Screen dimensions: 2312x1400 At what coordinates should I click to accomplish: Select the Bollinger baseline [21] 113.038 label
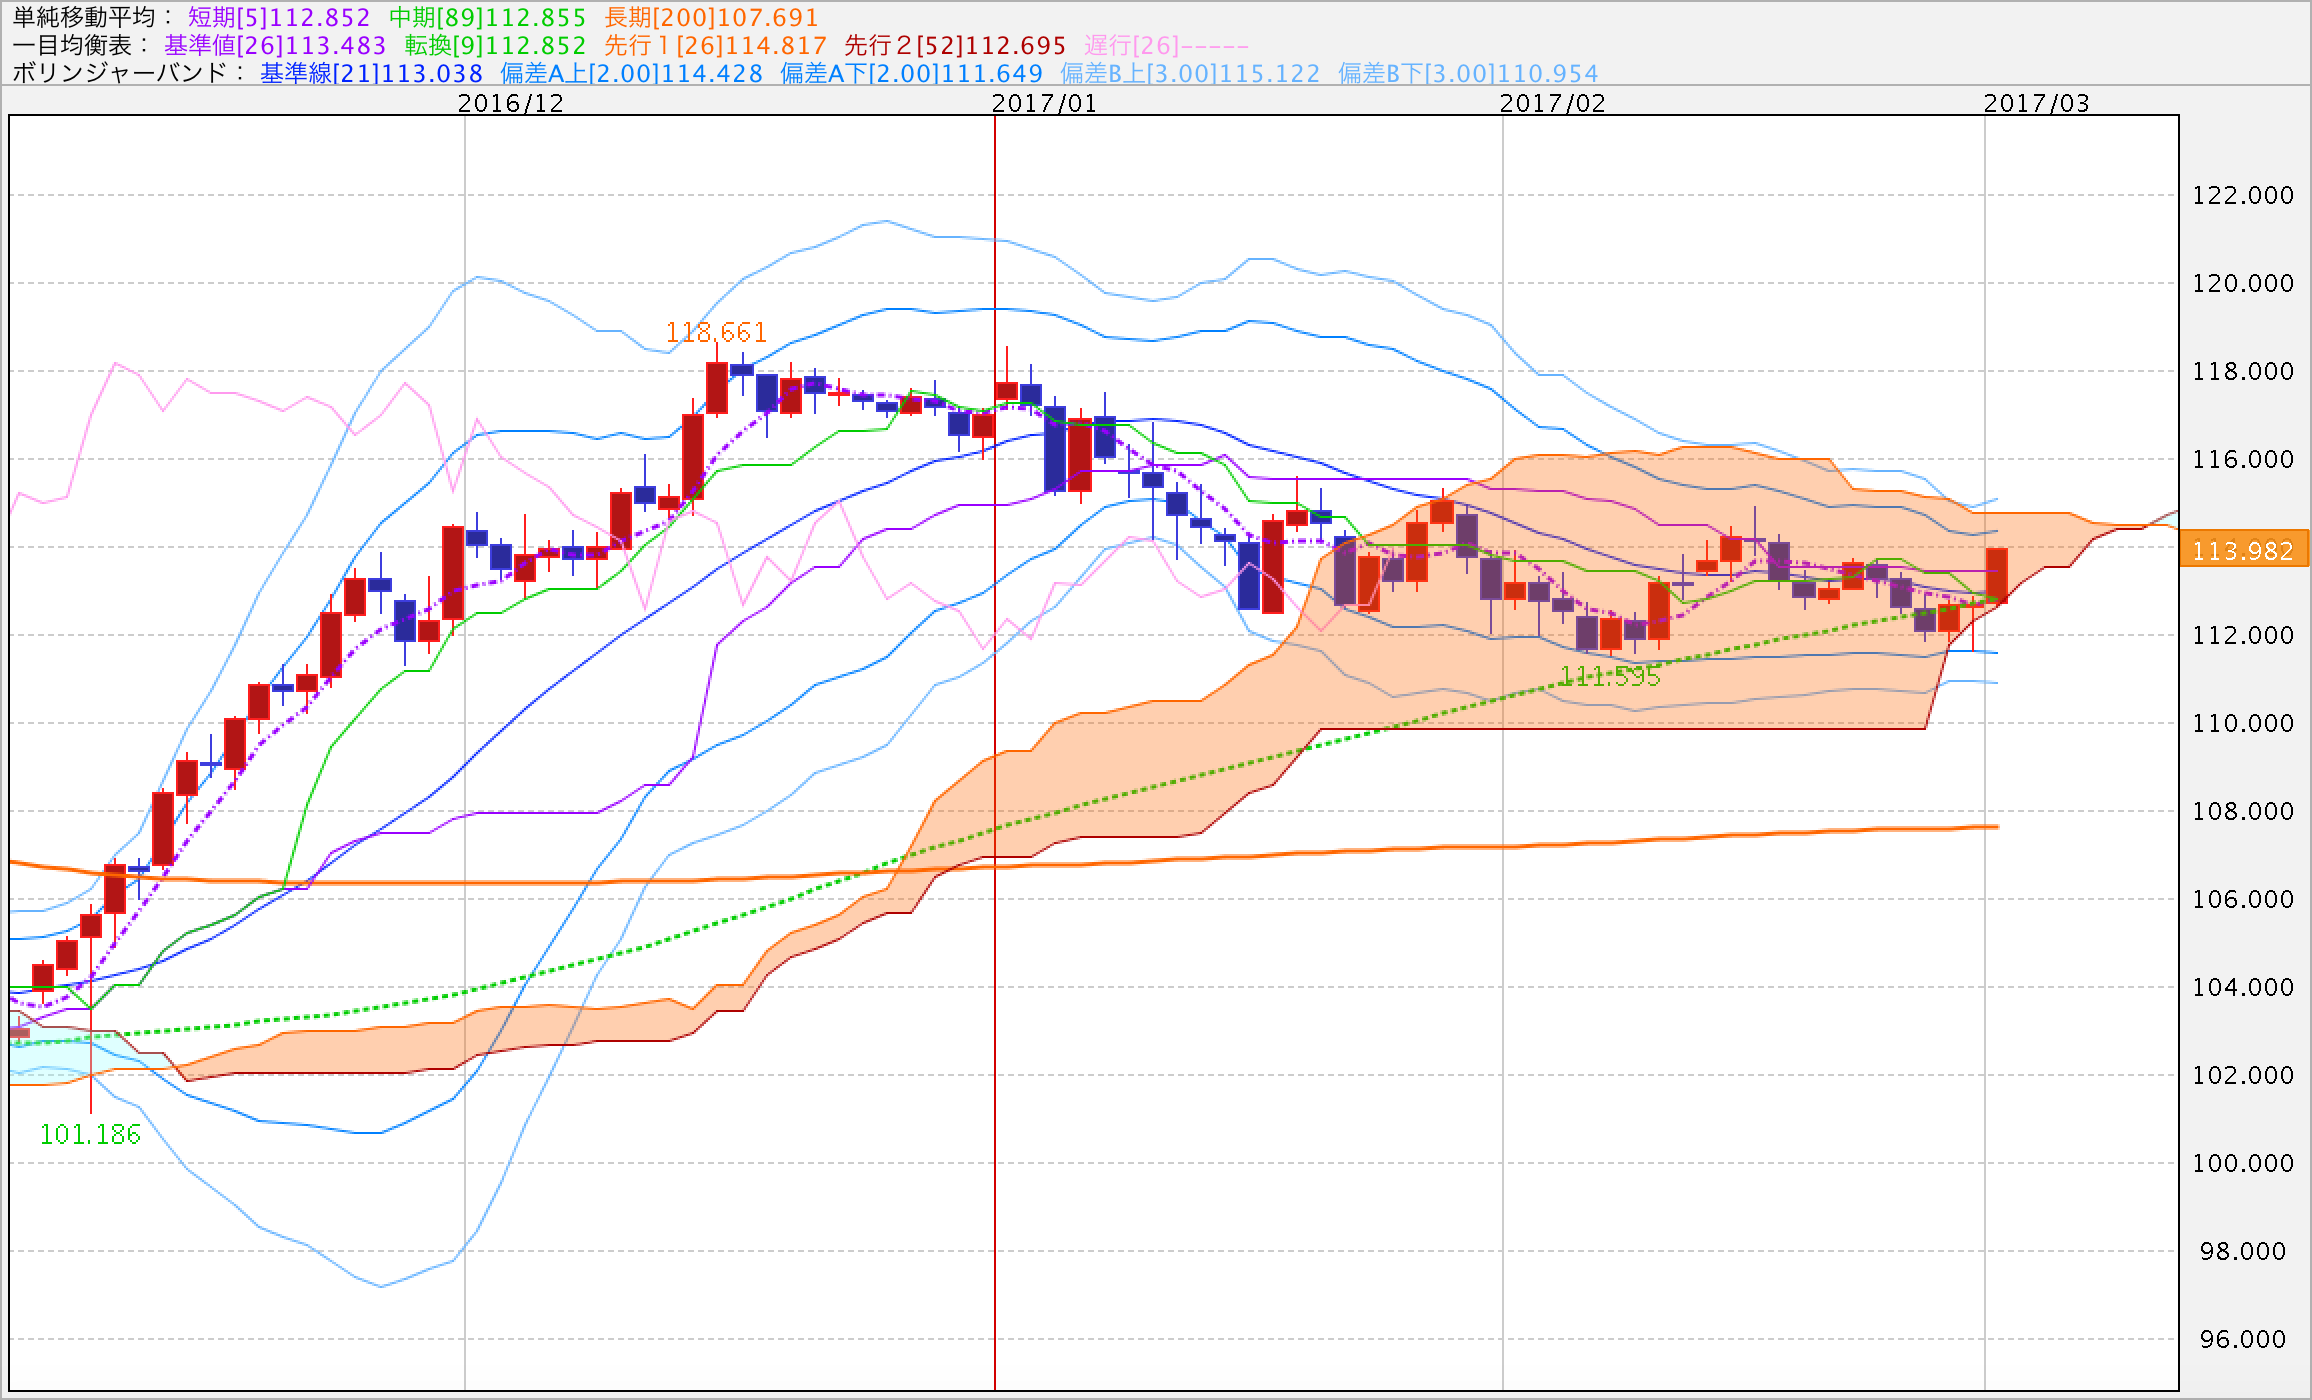tap(371, 74)
